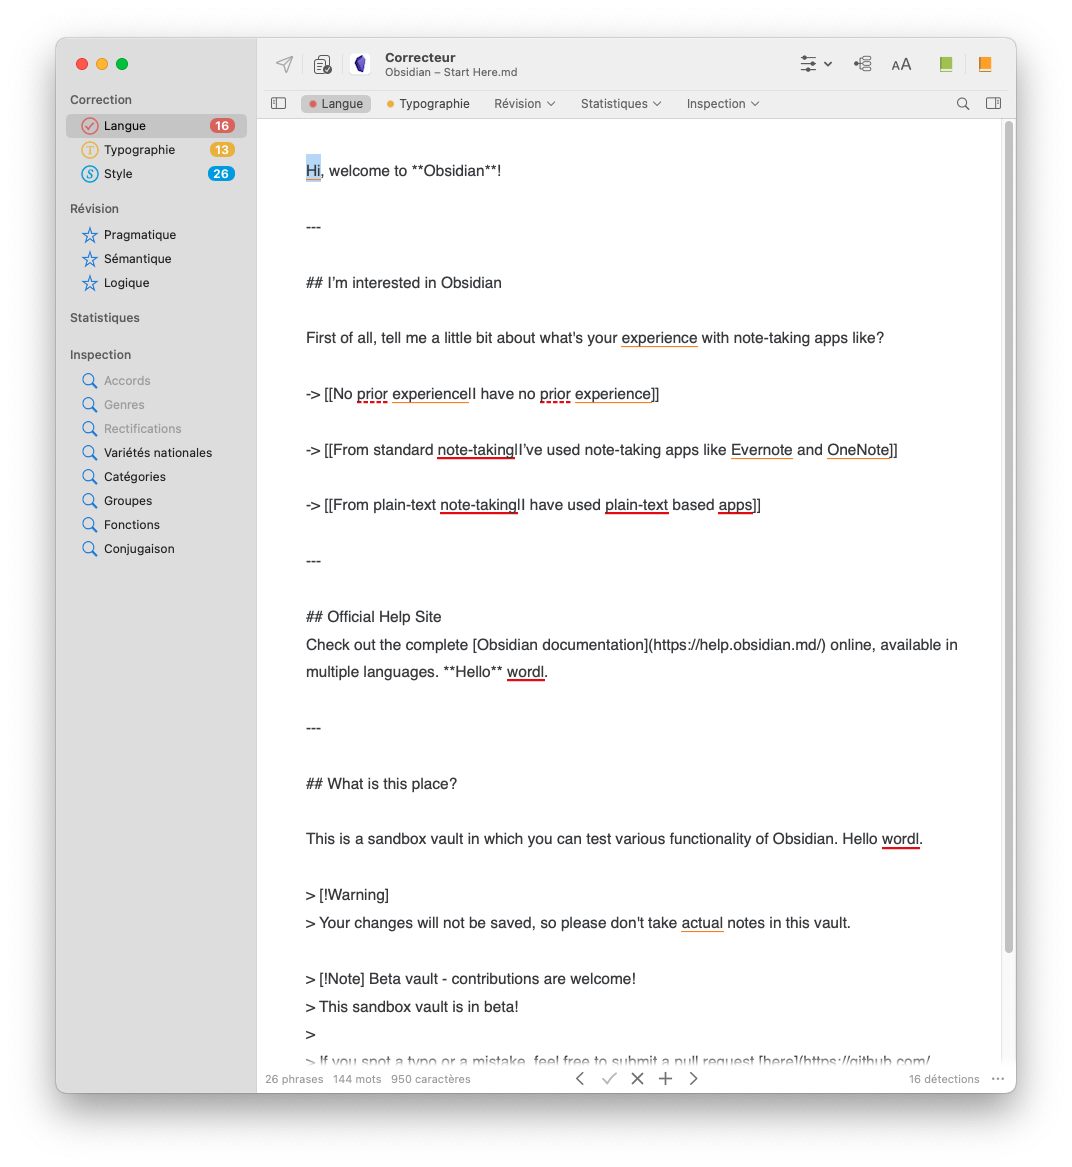The width and height of the screenshot is (1072, 1167).
Task: Click the send paper-plane icon
Action: [x=284, y=64]
